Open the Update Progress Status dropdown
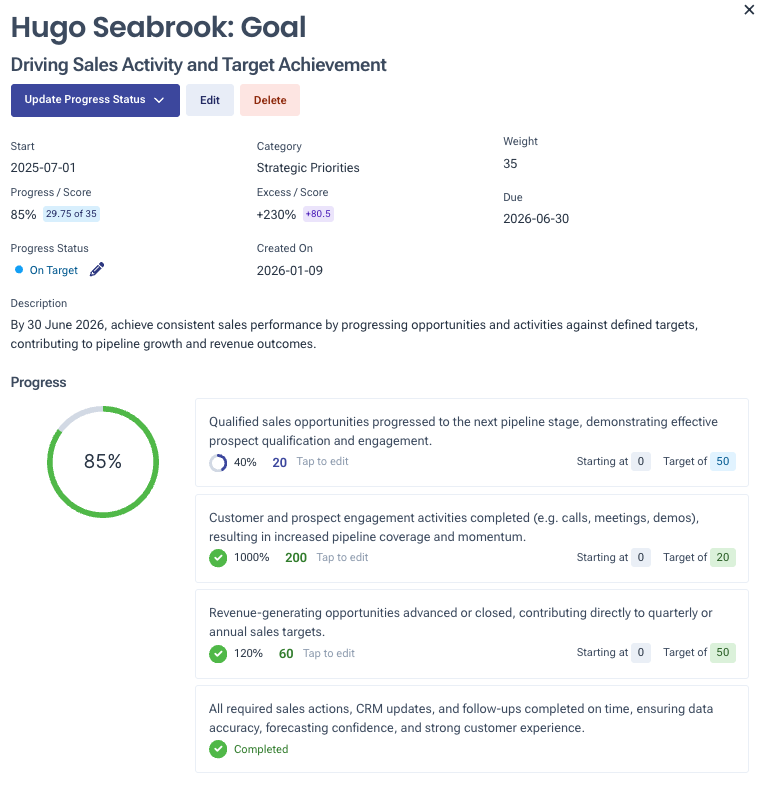Screen dimensions: 761x786 [x=95, y=100]
